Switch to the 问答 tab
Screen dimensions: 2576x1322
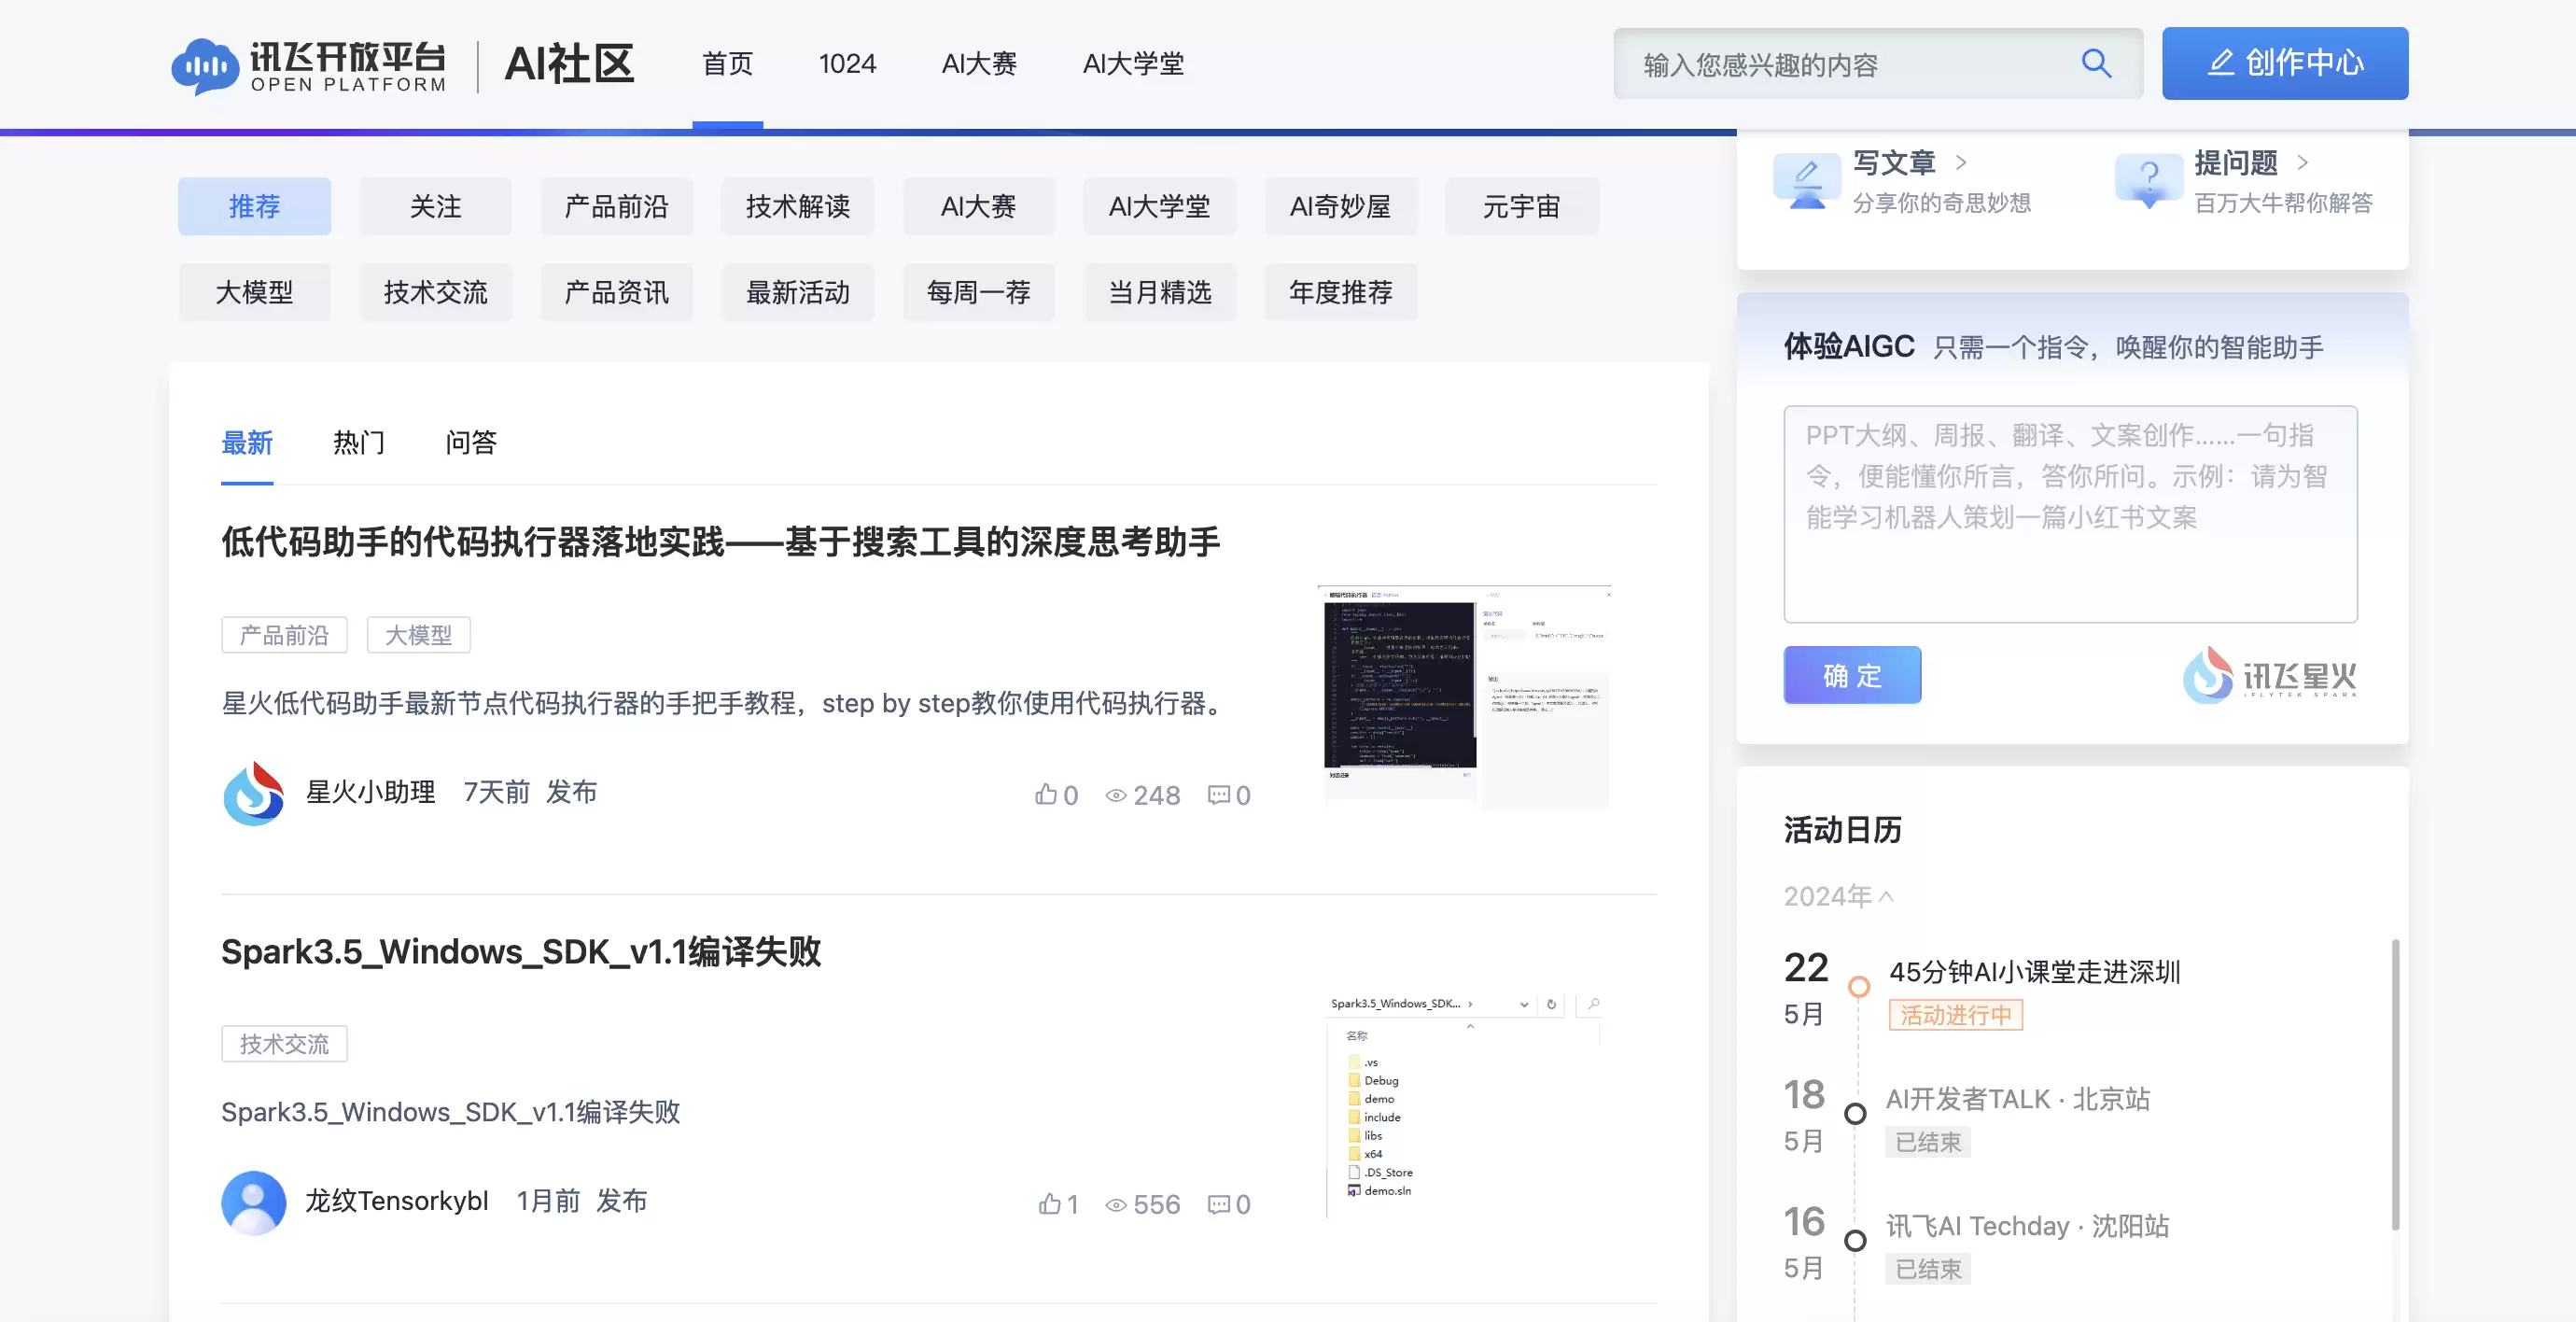(471, 442)
